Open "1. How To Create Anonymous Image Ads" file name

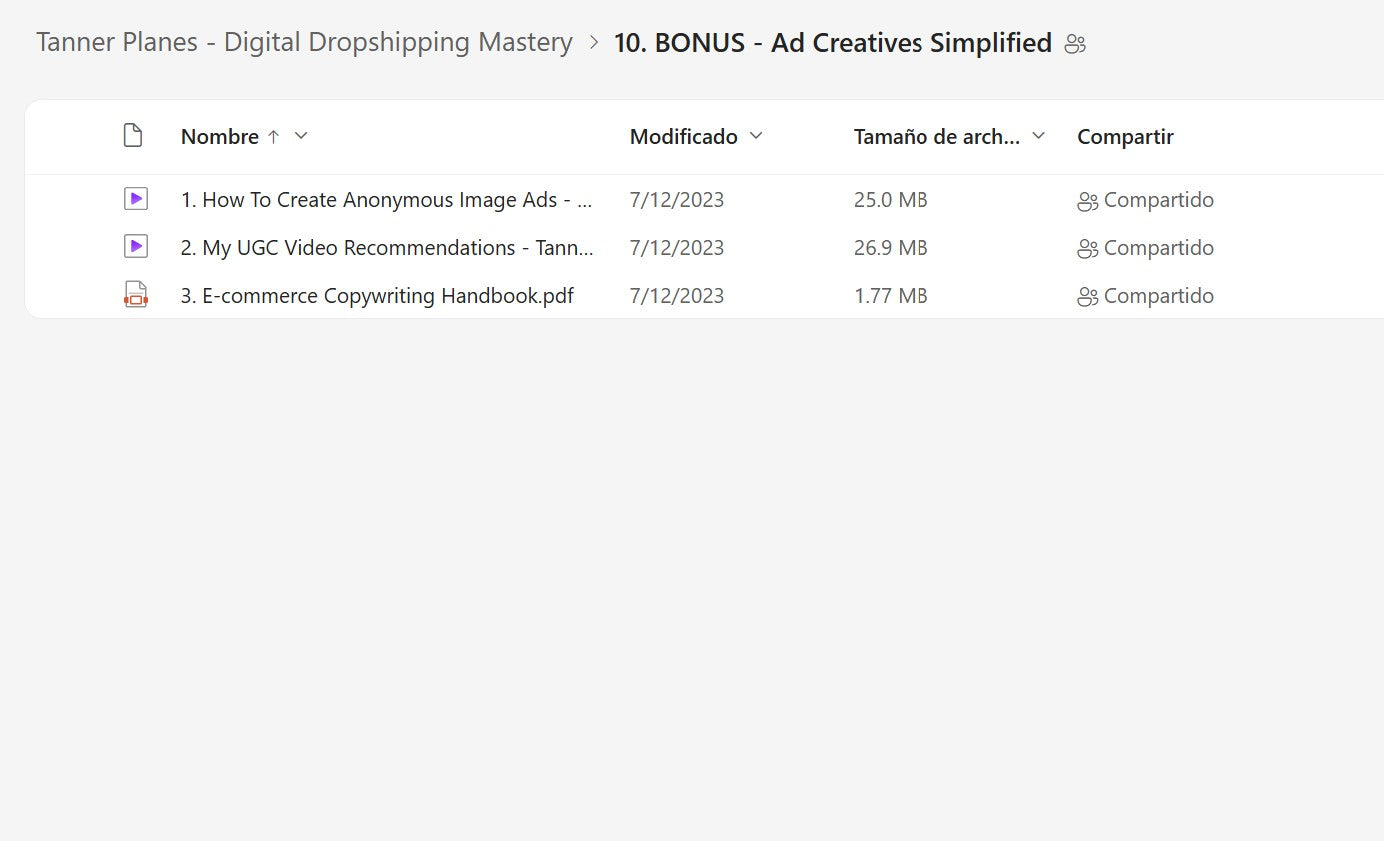(386, 200)
